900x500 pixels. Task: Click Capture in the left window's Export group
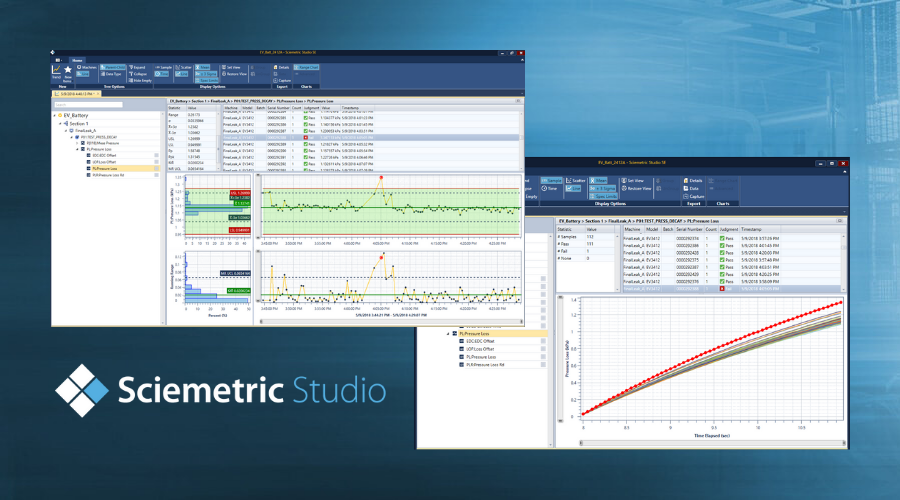pyautogui.click(x=282, y=81)
